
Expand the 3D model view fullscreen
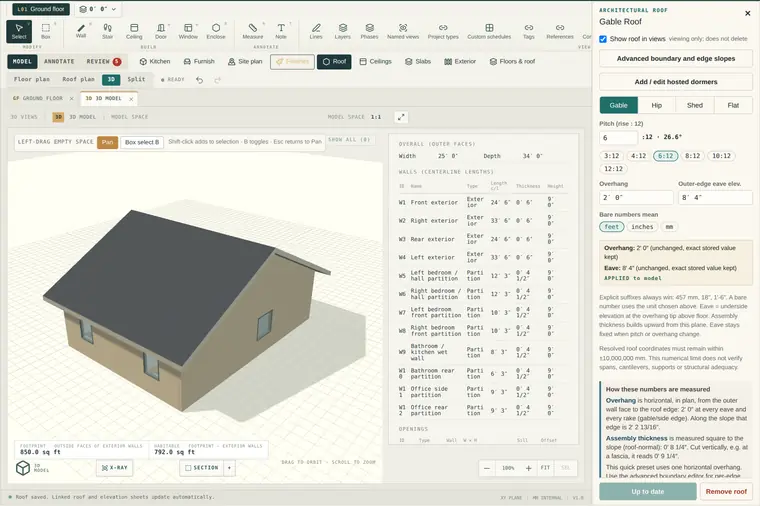click(401, 117)
